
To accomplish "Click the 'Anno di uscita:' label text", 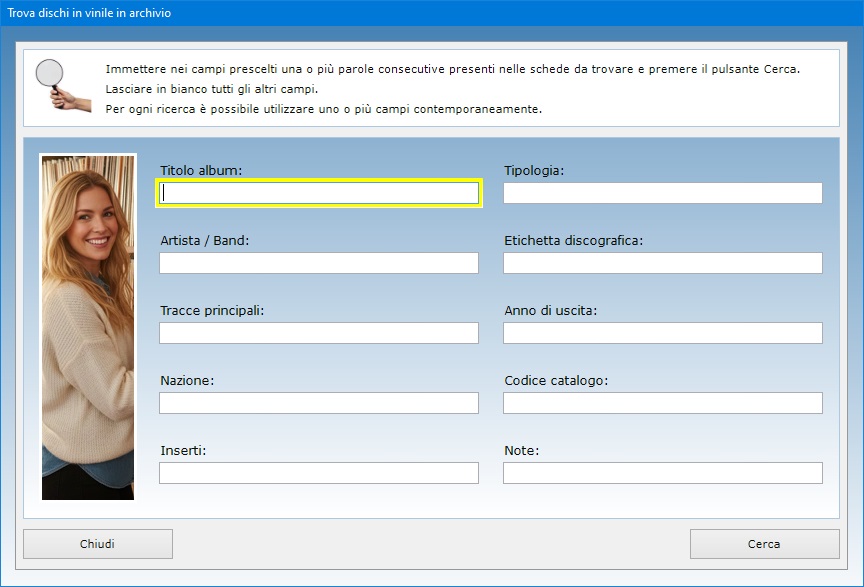I will tap(550, 311).
